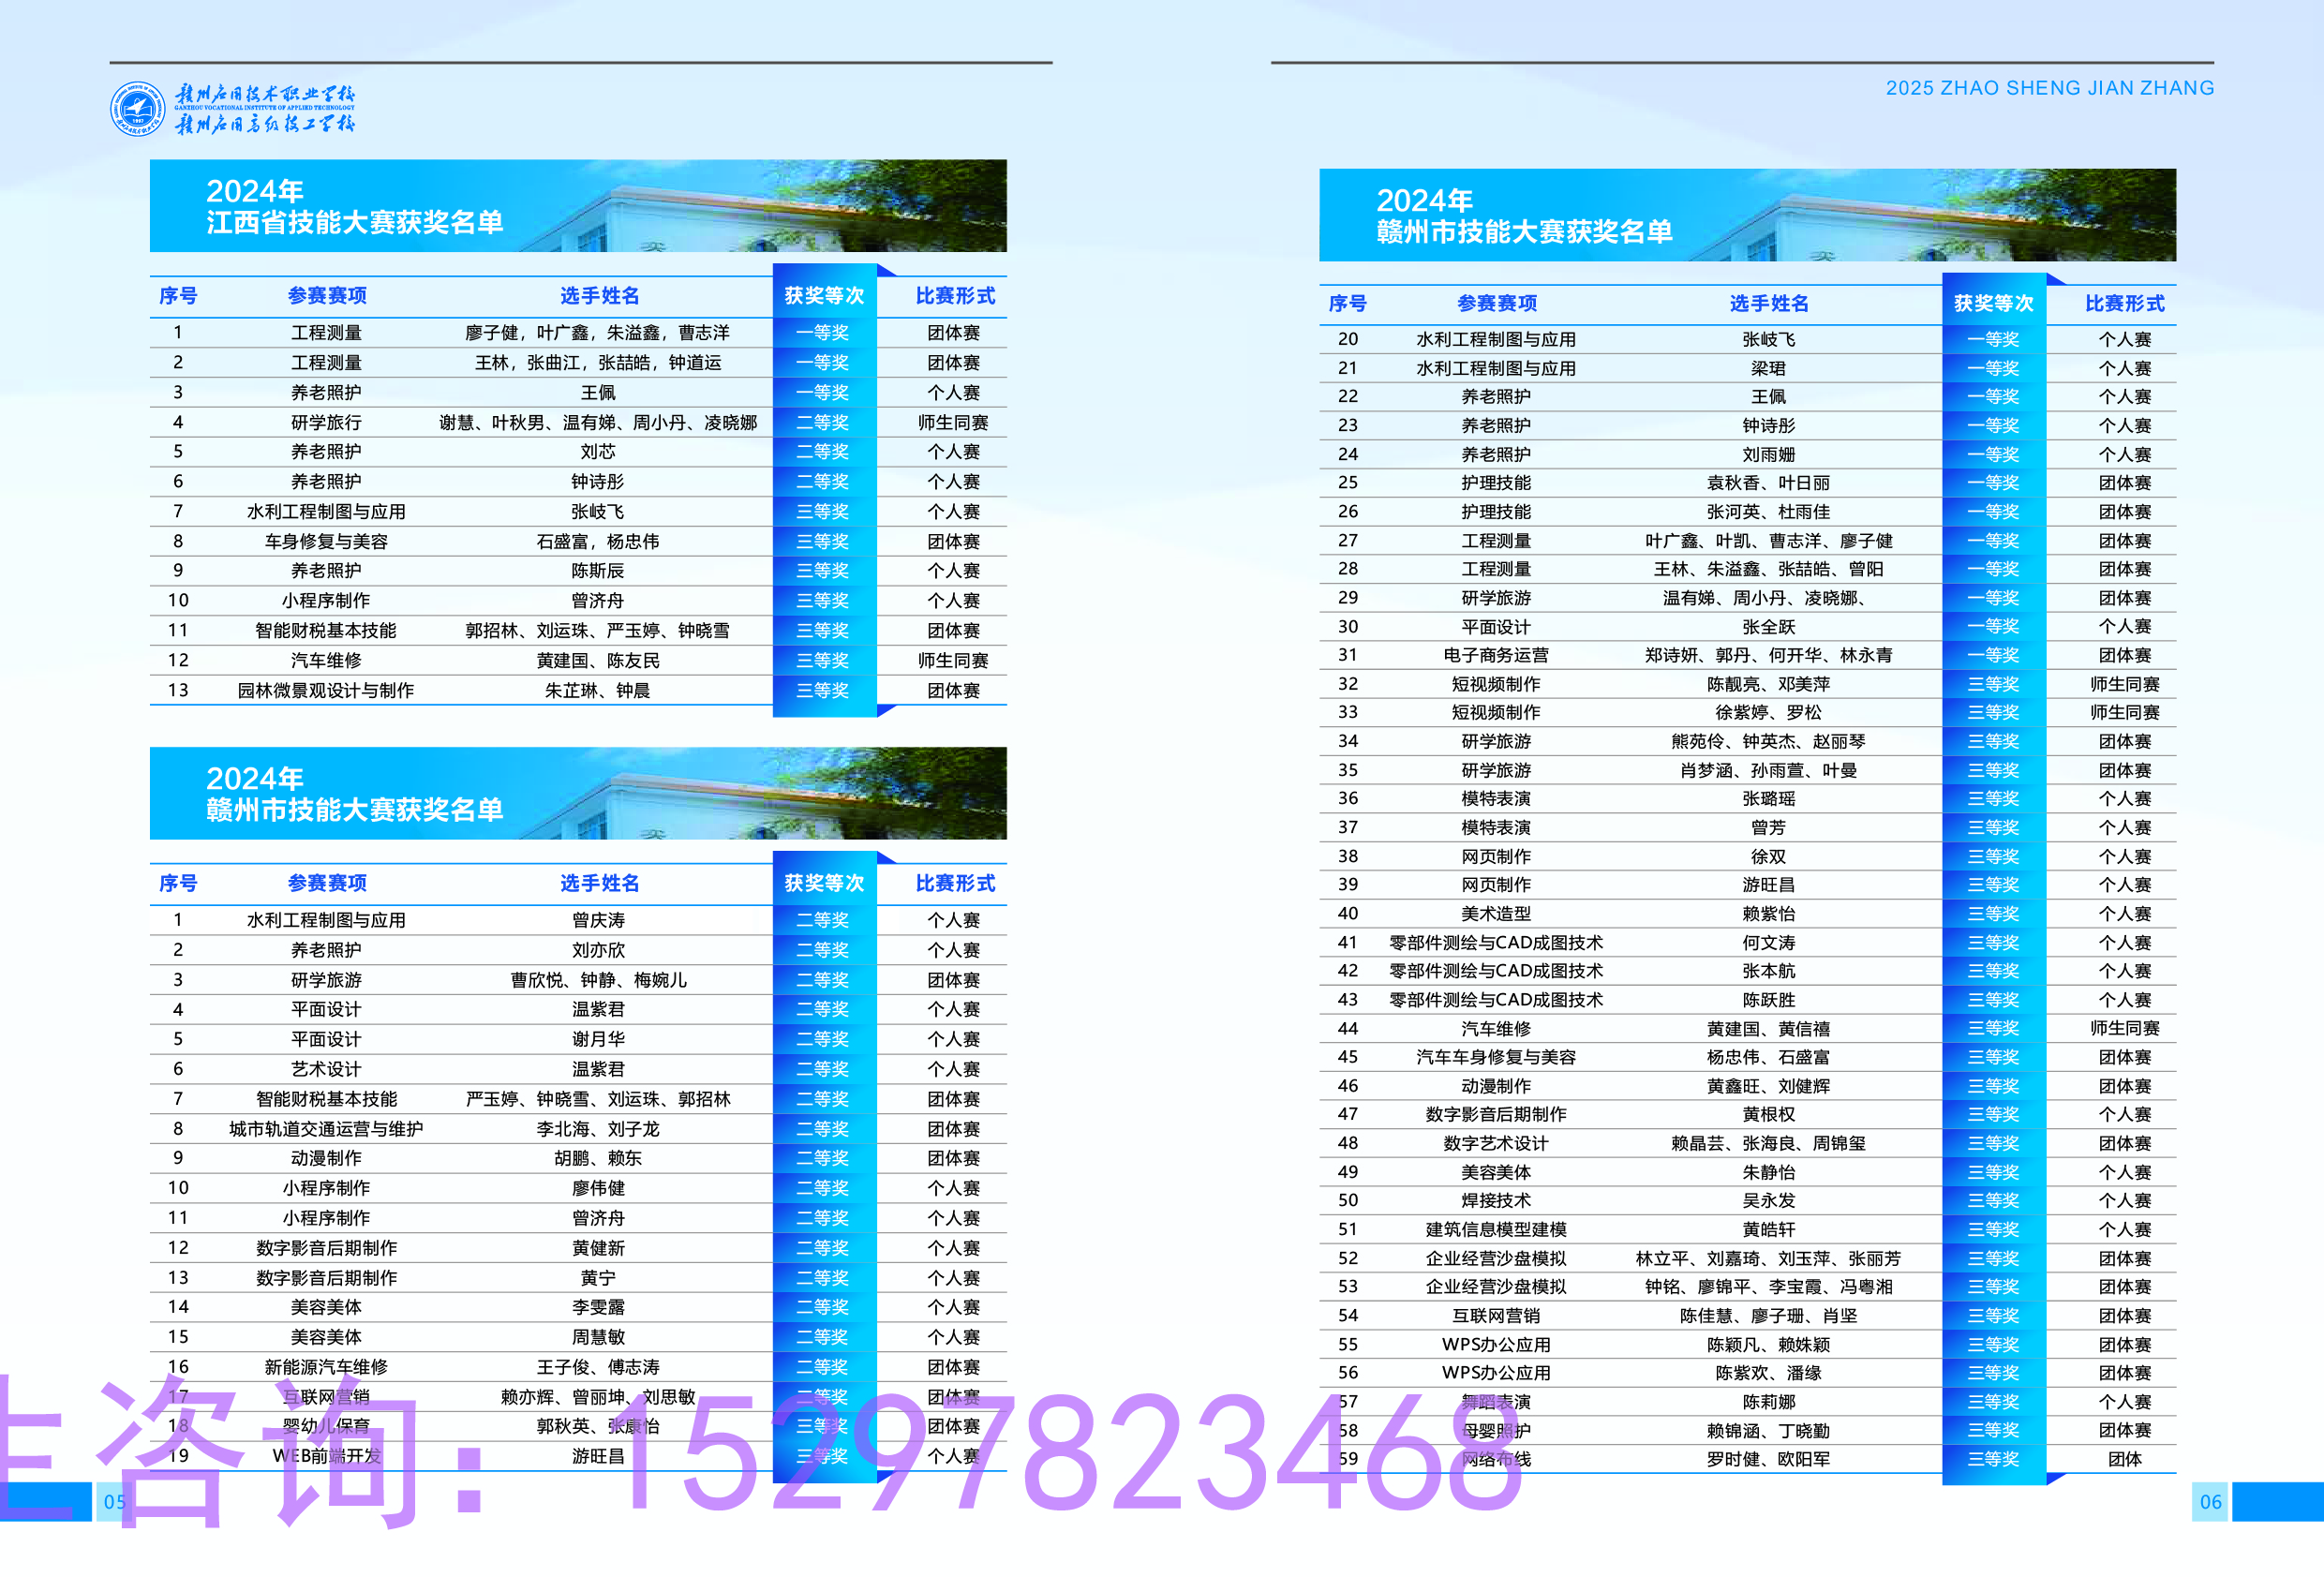
Task: Select 城市轨道交通运营与维护 row 8
Action: pyautogui.click(x=326, y=1128)
